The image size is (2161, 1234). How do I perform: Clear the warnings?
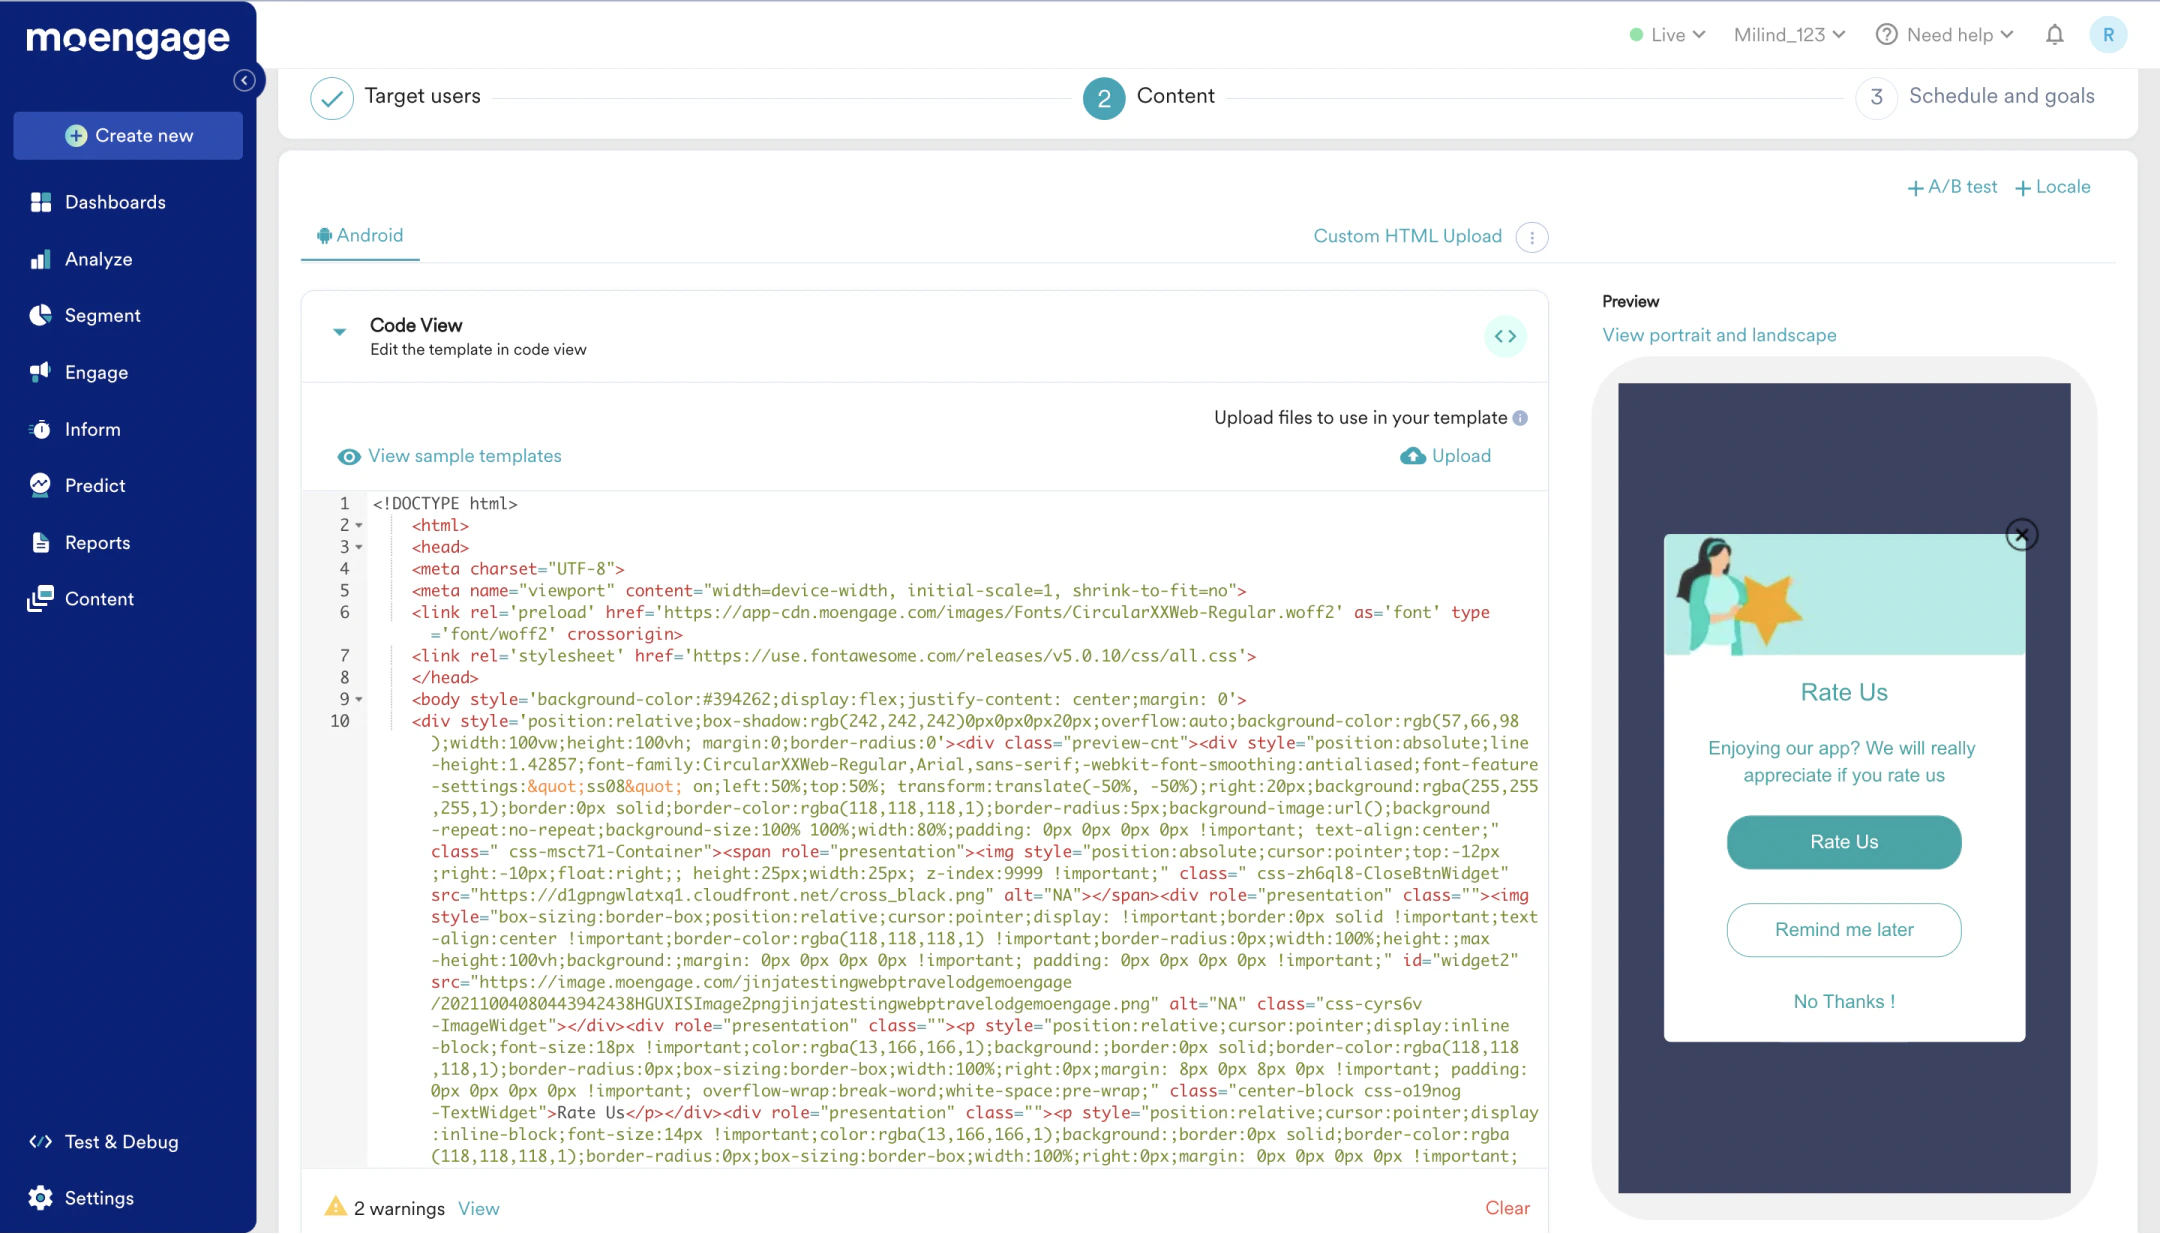tap(1507, 1208)
